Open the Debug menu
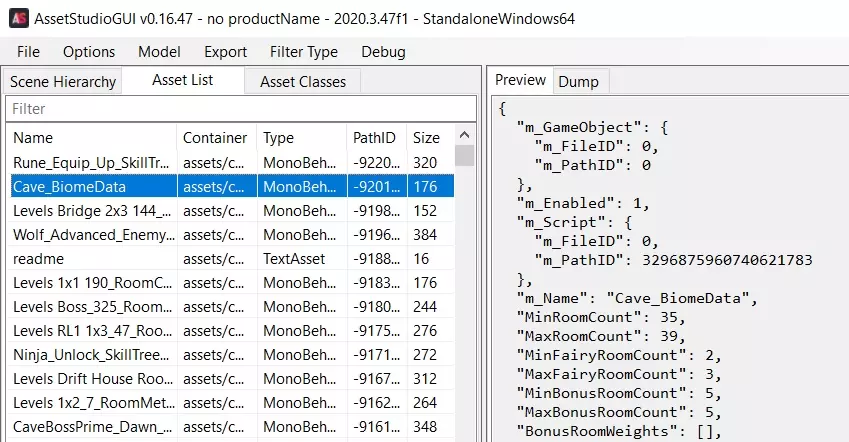The width and height of the screenshot is (849, 442). (x=383, y=52)
